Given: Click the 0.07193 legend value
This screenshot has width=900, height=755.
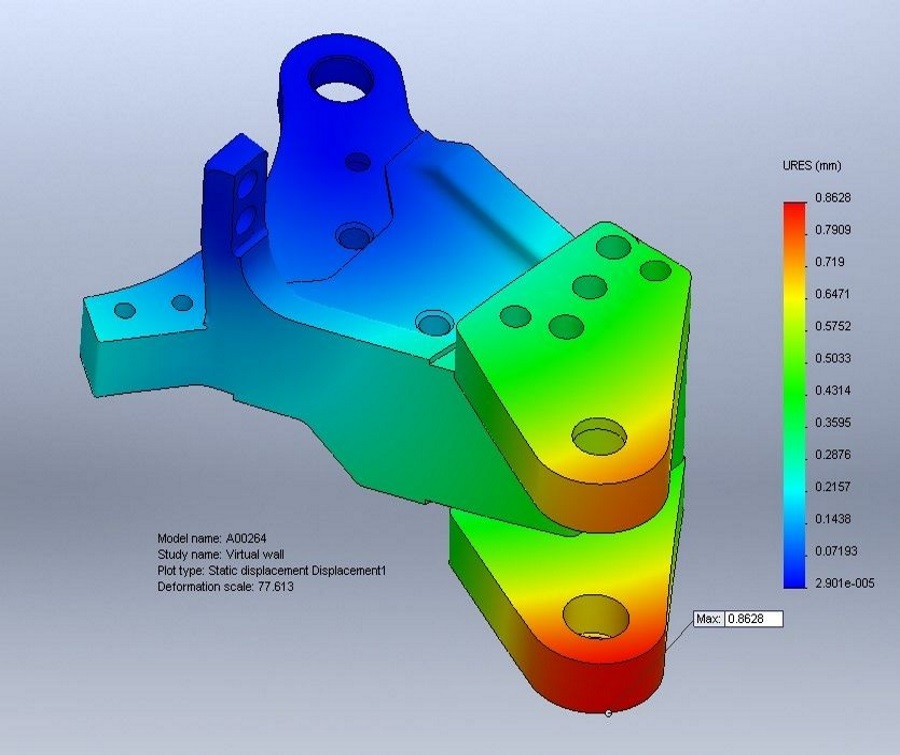Looking at the screenshot, I should [x=835, y=551].
